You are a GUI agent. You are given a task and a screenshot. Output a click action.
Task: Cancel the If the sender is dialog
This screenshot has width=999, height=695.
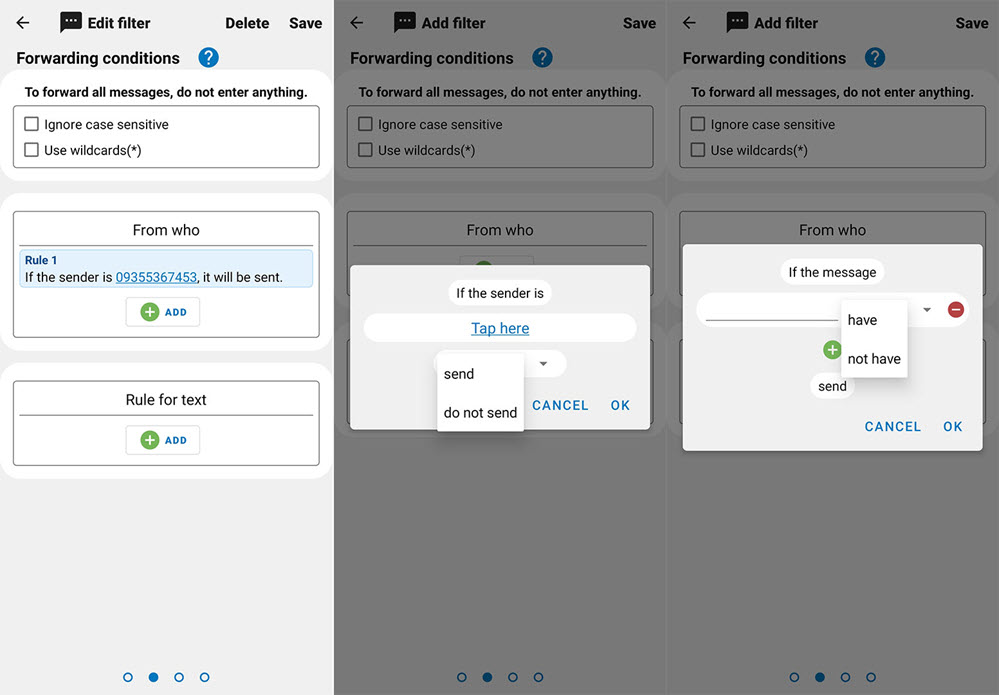tap(560, 405)
